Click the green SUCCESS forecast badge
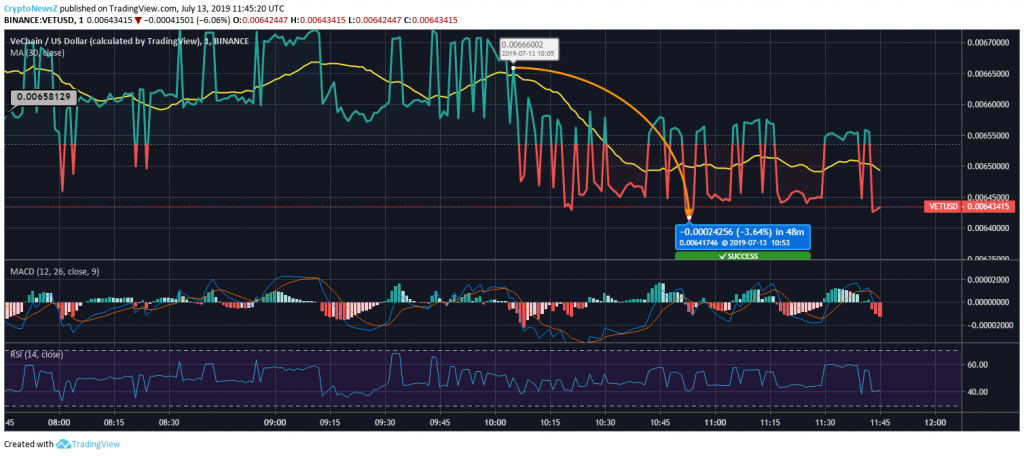Viewport: 1024px width, 456px height. pyautogui.click(x=743, y=256)
